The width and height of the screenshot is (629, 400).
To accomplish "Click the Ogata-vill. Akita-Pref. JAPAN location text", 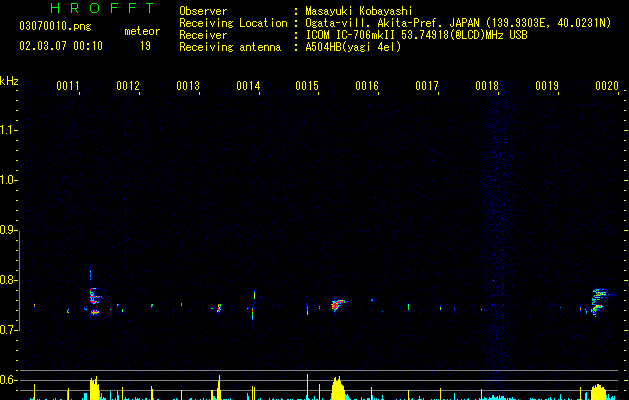I will tap(458, 23).
